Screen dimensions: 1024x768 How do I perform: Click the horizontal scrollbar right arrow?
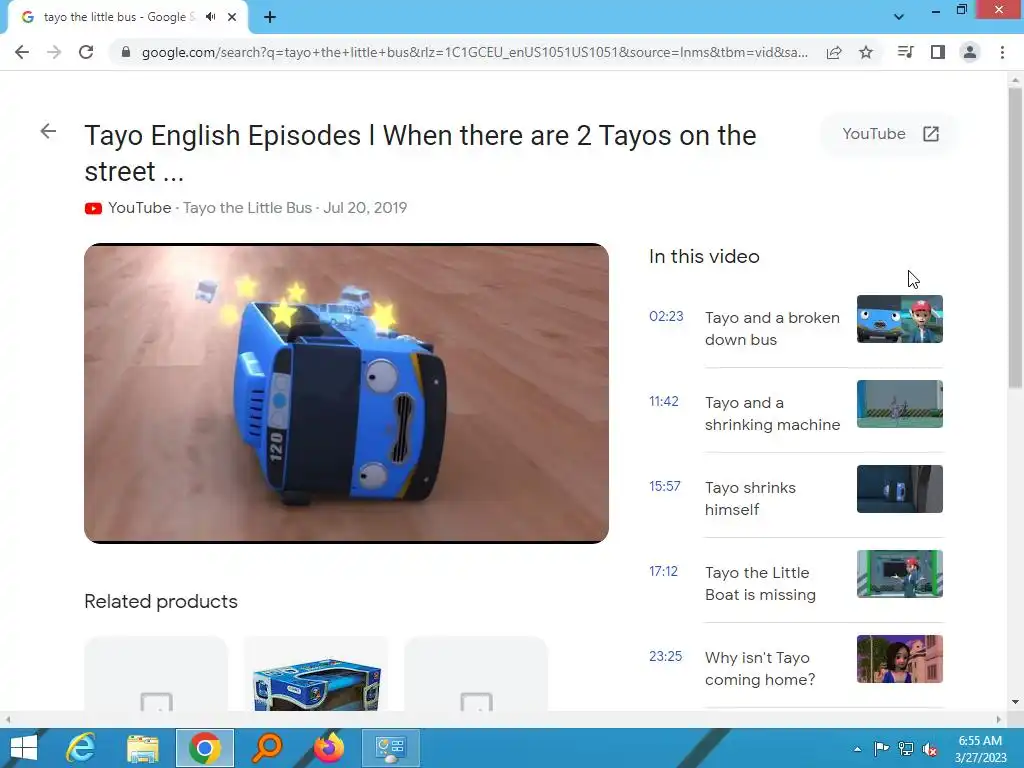click(x=999, y=719)
